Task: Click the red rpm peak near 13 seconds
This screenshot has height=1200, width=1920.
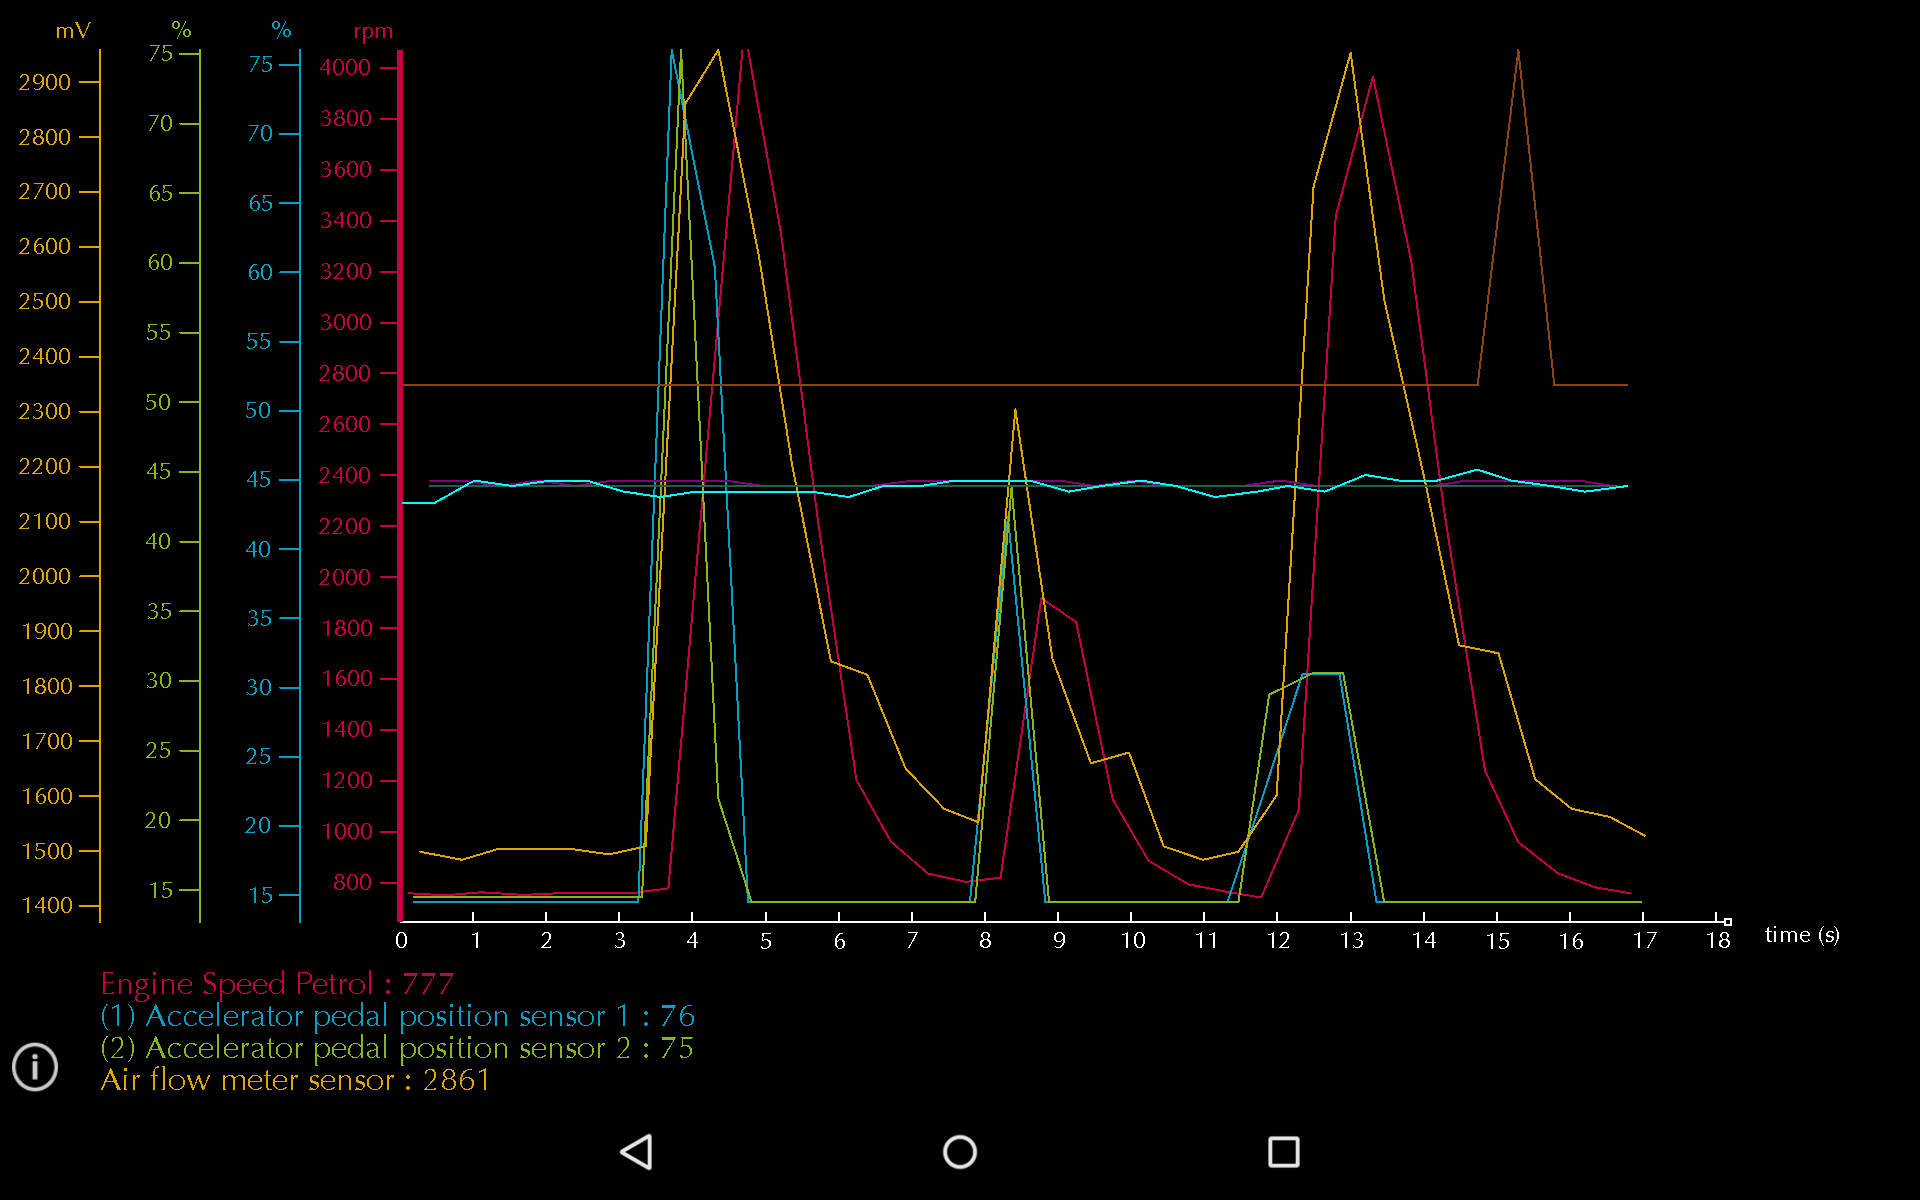Action: tap(1372, 78)
